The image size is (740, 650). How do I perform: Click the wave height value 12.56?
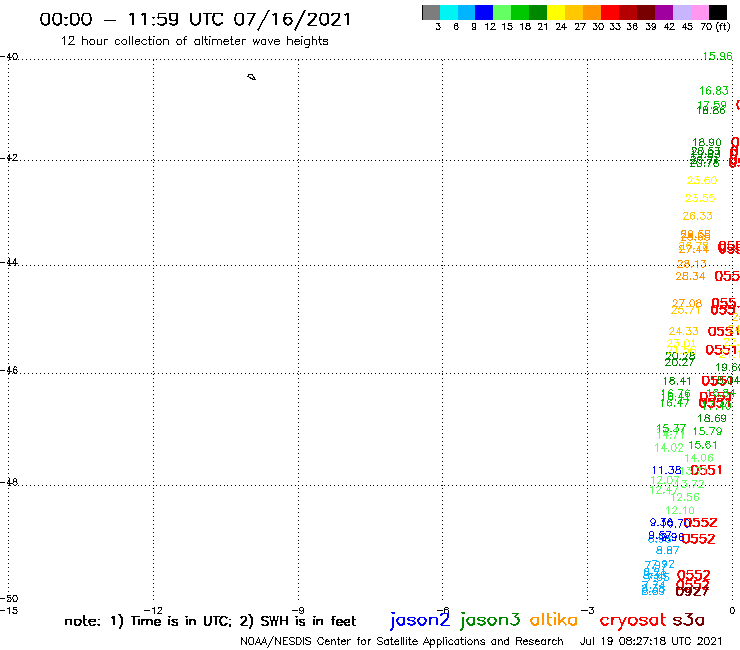click(x=684, y=497)
